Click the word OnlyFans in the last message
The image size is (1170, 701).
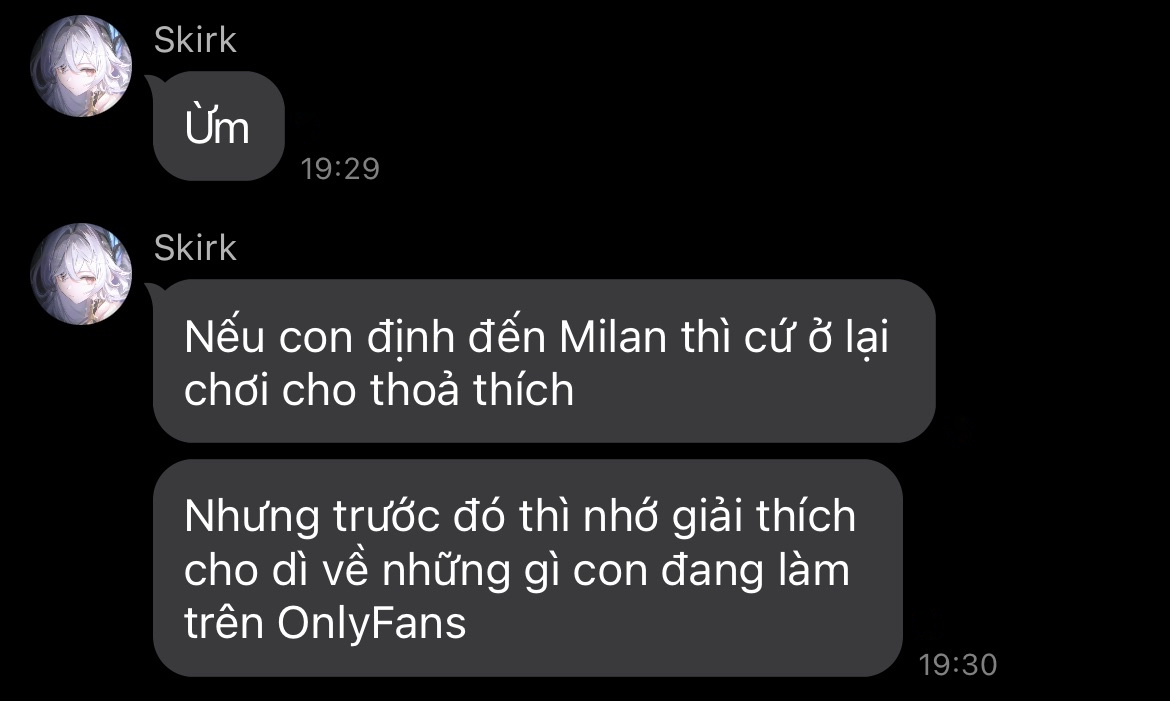coord(372,623)
